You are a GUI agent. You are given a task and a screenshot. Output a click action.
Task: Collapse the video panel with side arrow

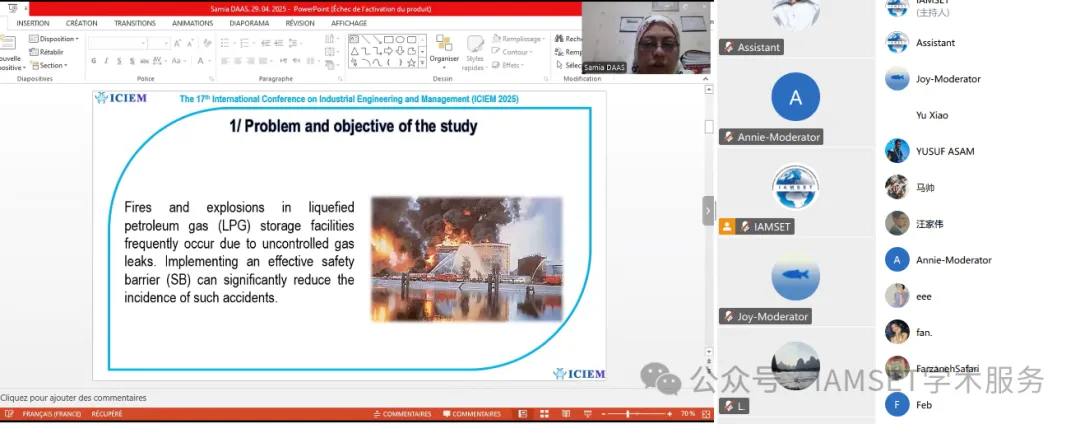708,211
